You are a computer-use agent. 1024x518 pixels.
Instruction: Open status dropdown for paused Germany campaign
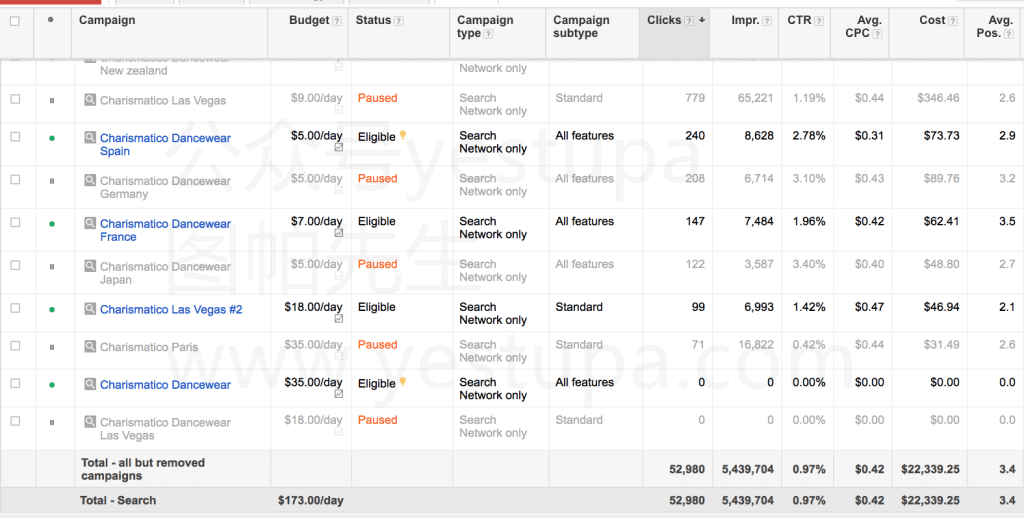coord(52,181)
